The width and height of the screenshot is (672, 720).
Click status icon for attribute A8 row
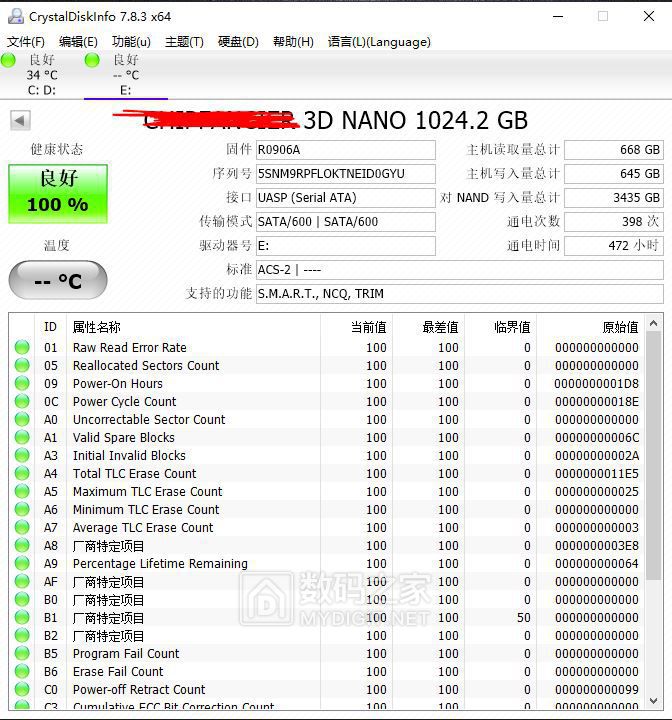(22, 546)
